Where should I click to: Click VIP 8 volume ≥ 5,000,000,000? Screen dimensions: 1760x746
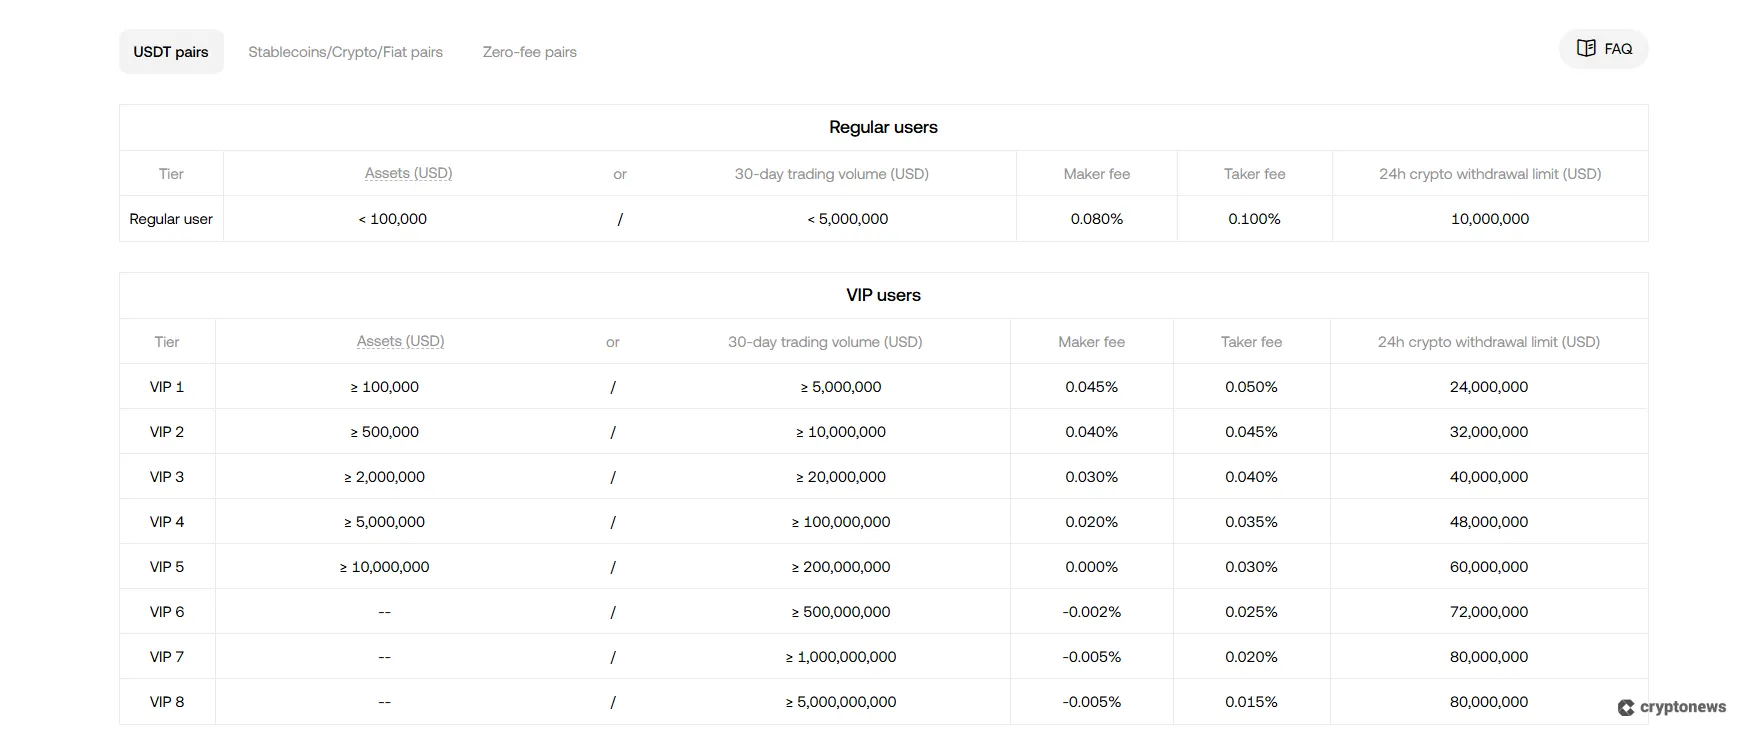(x=841, y=702)
